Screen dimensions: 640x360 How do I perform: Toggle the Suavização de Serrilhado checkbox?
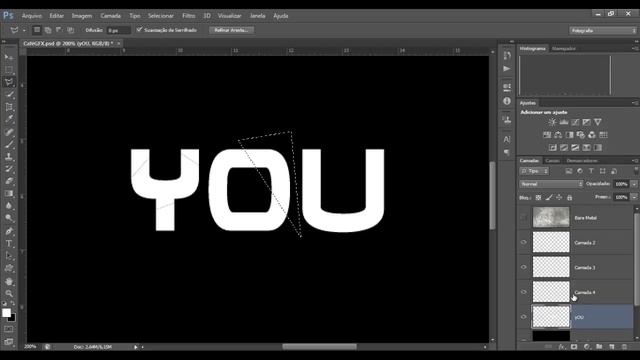(140, 29)
